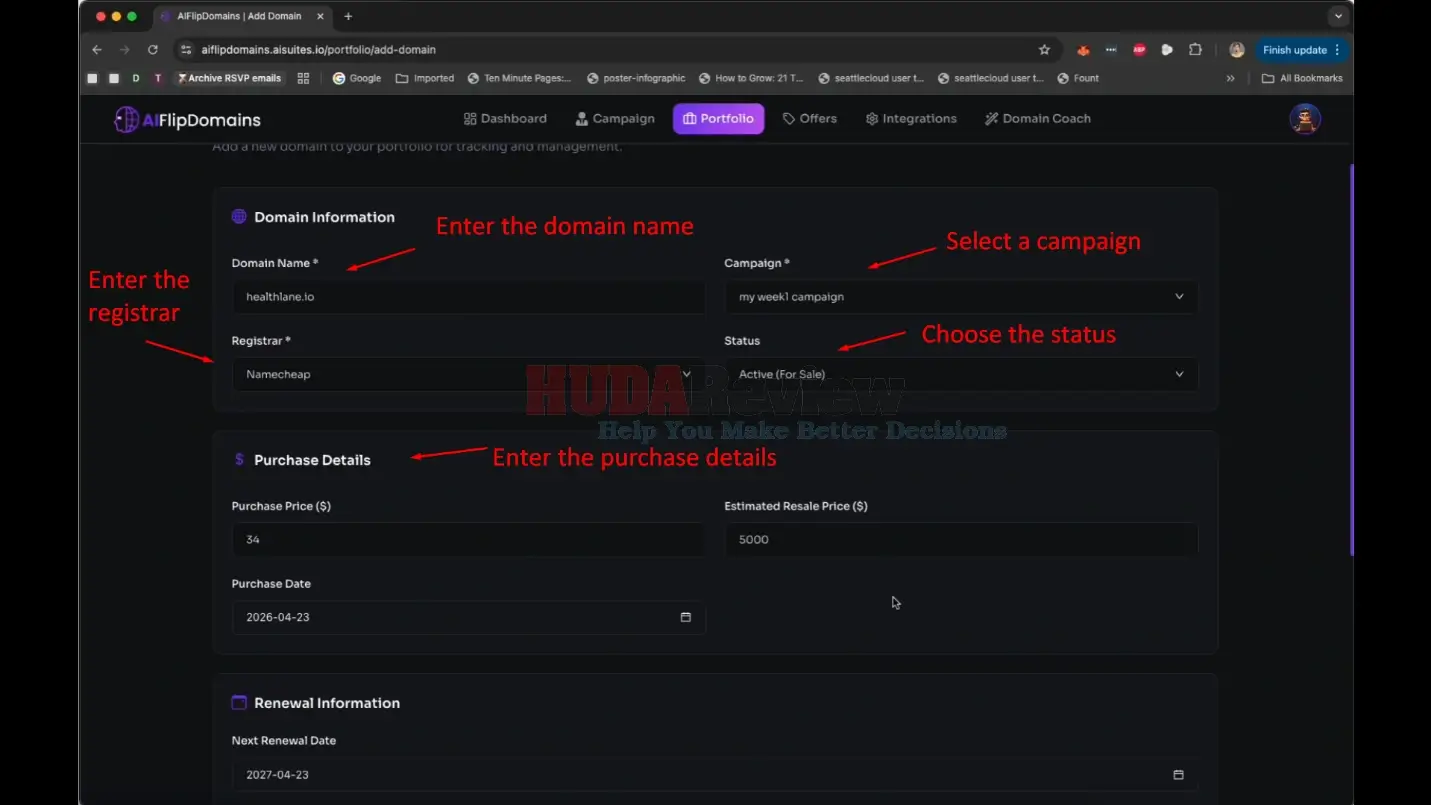Click the AIFlipDomains logo
The image size is (1431, 805).
187,120
